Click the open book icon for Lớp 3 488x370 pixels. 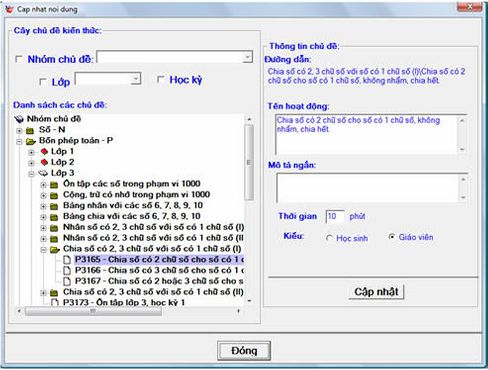(x=43, y=173)
